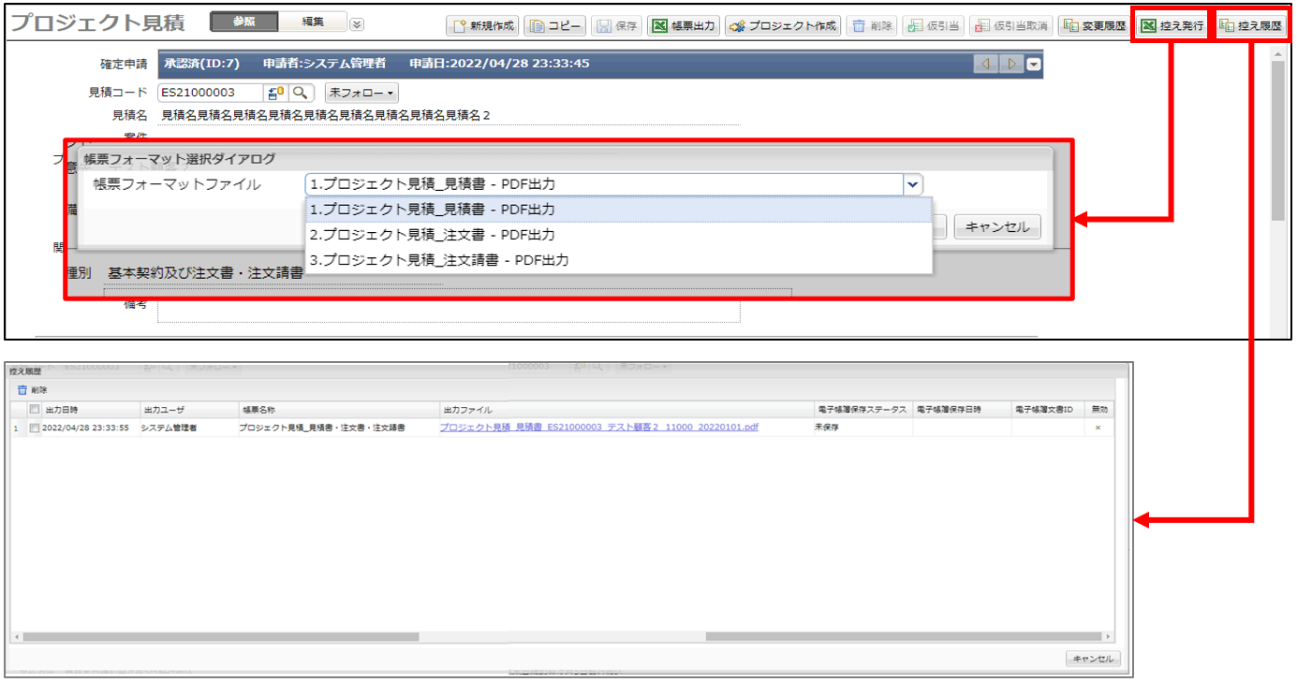Open the 帳票フォーマットファイル combo box arrow

(913, 184)
